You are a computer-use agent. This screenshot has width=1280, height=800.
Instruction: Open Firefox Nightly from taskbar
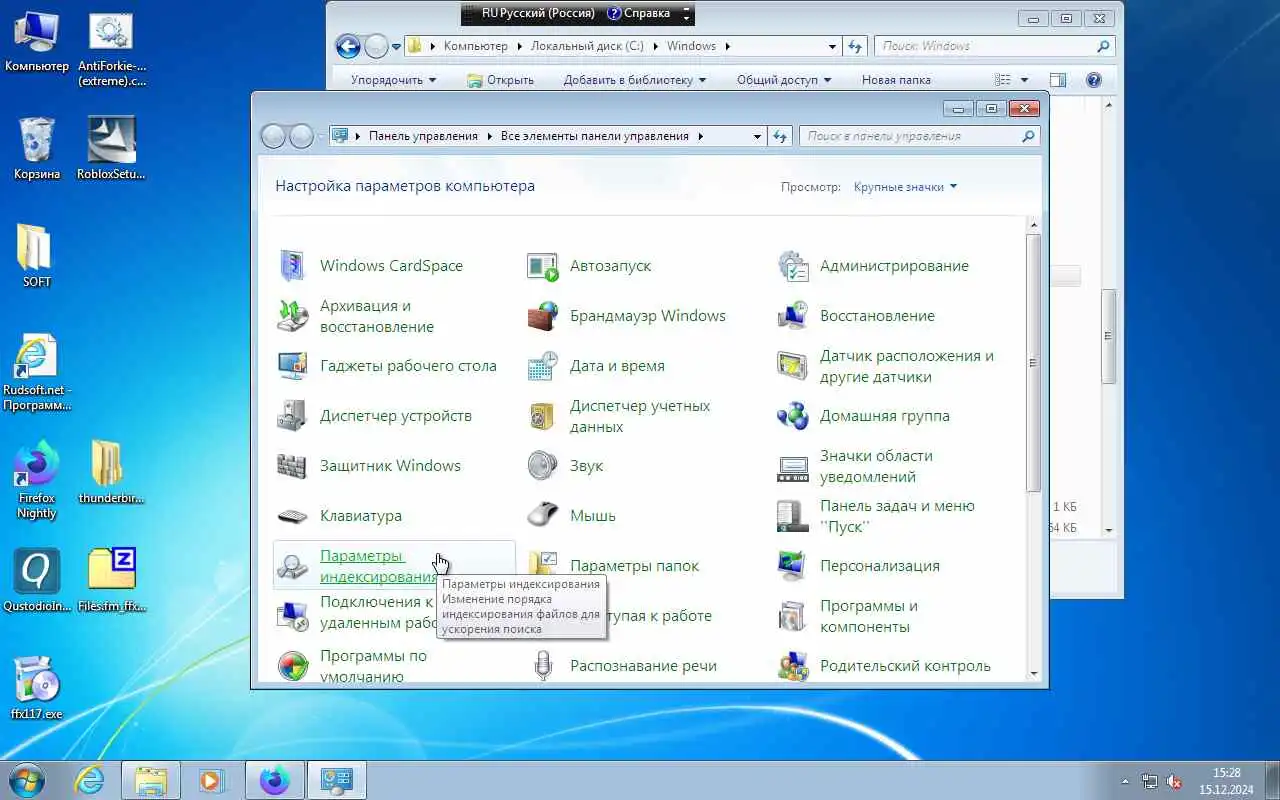274,780
